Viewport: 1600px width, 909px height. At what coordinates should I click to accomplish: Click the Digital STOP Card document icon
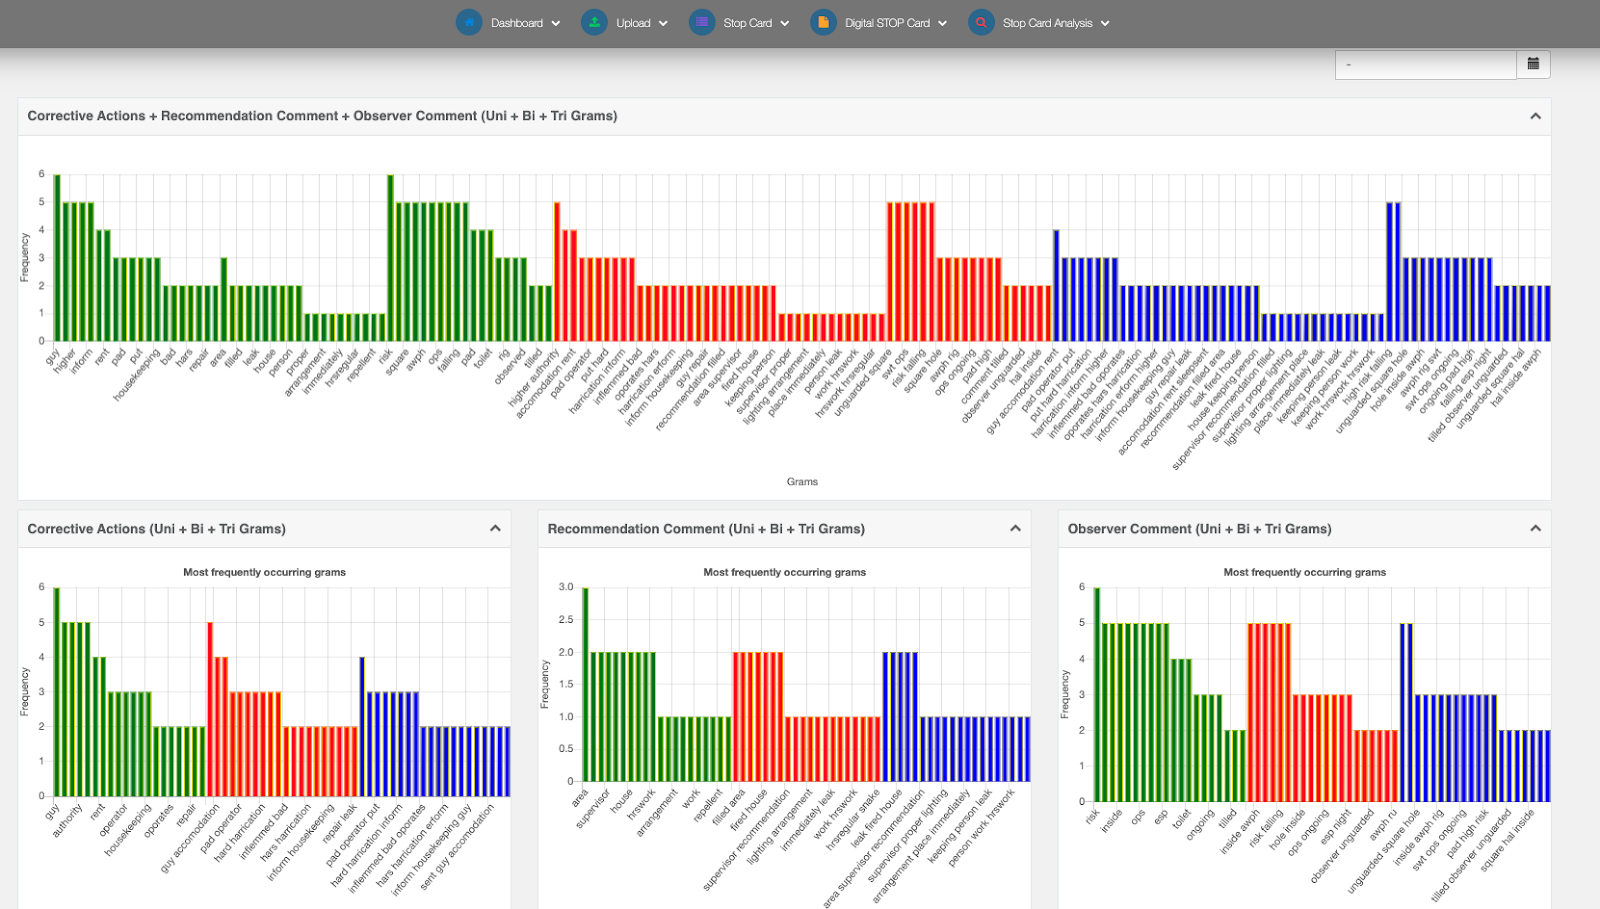823,22
